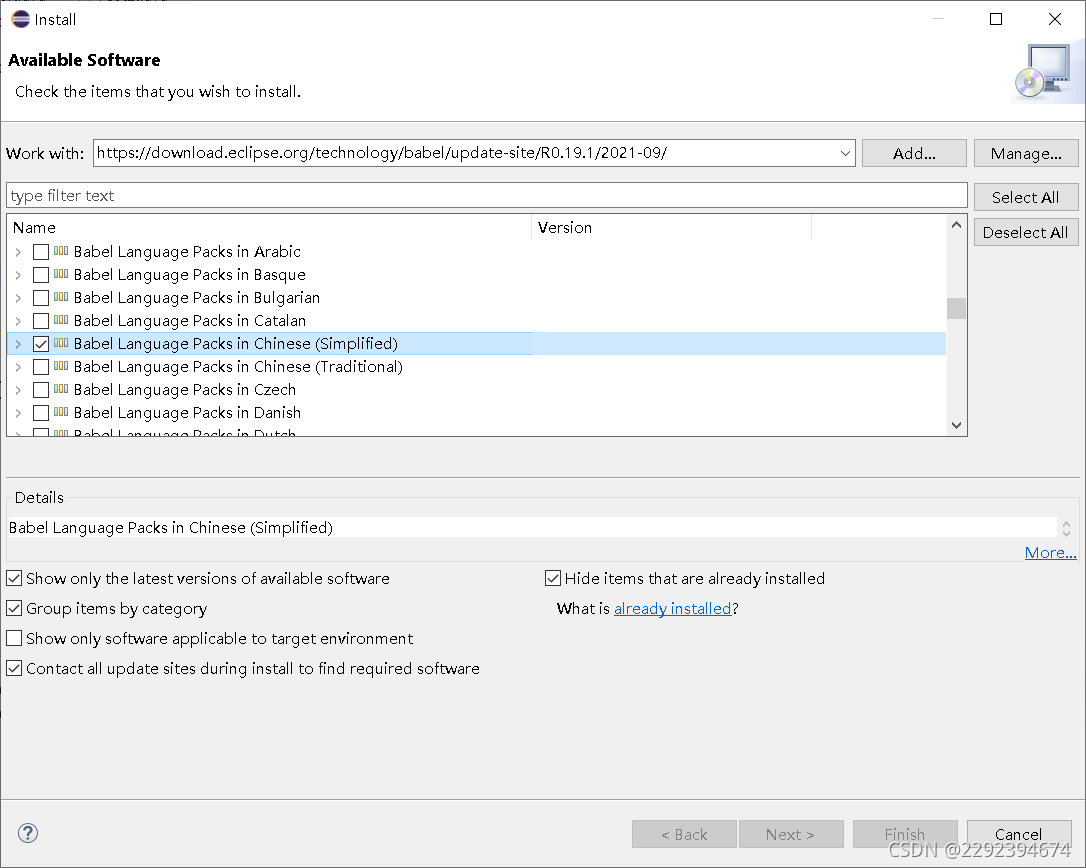1086x868 pixels.
Task: Click the list scroll down arrow
Action: (x=956, y=425)
